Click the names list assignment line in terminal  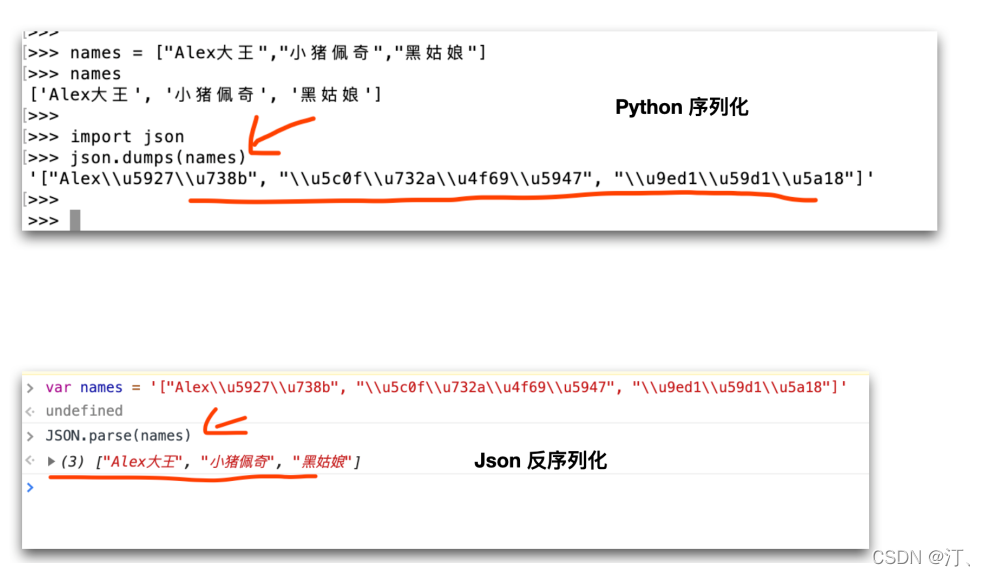point(256,53)
